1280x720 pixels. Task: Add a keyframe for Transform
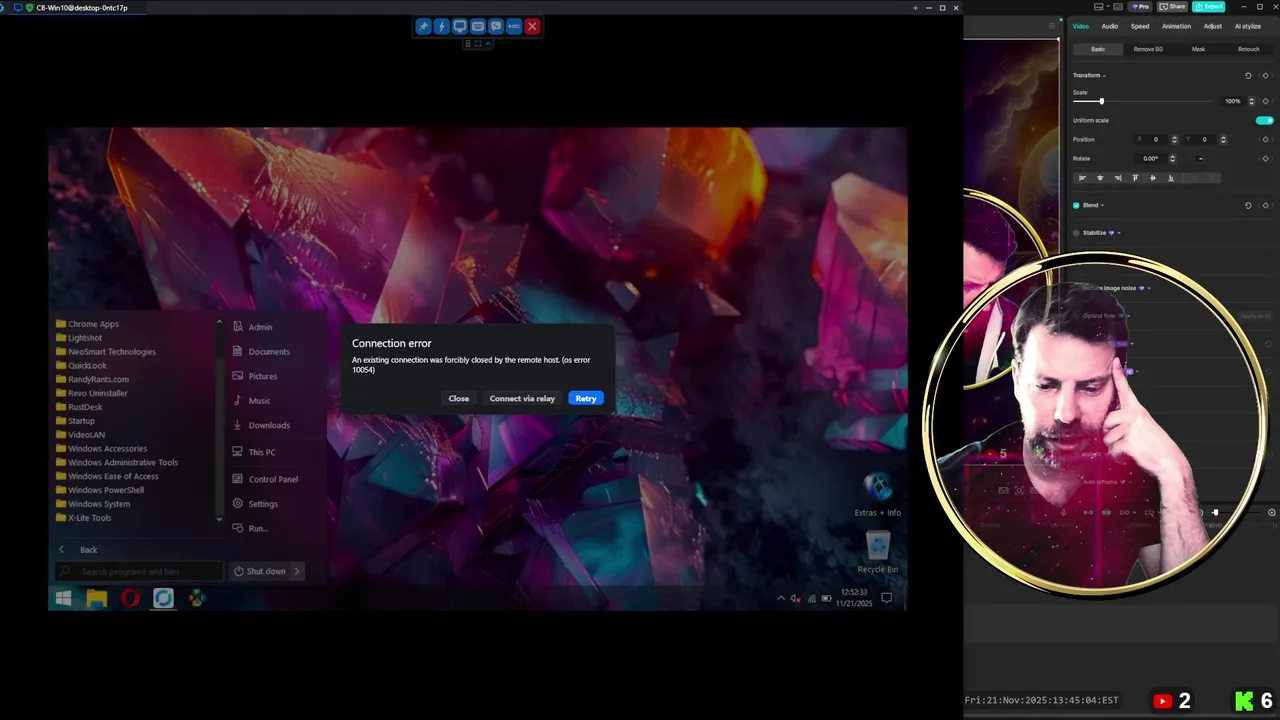(x=1265, y=75)
